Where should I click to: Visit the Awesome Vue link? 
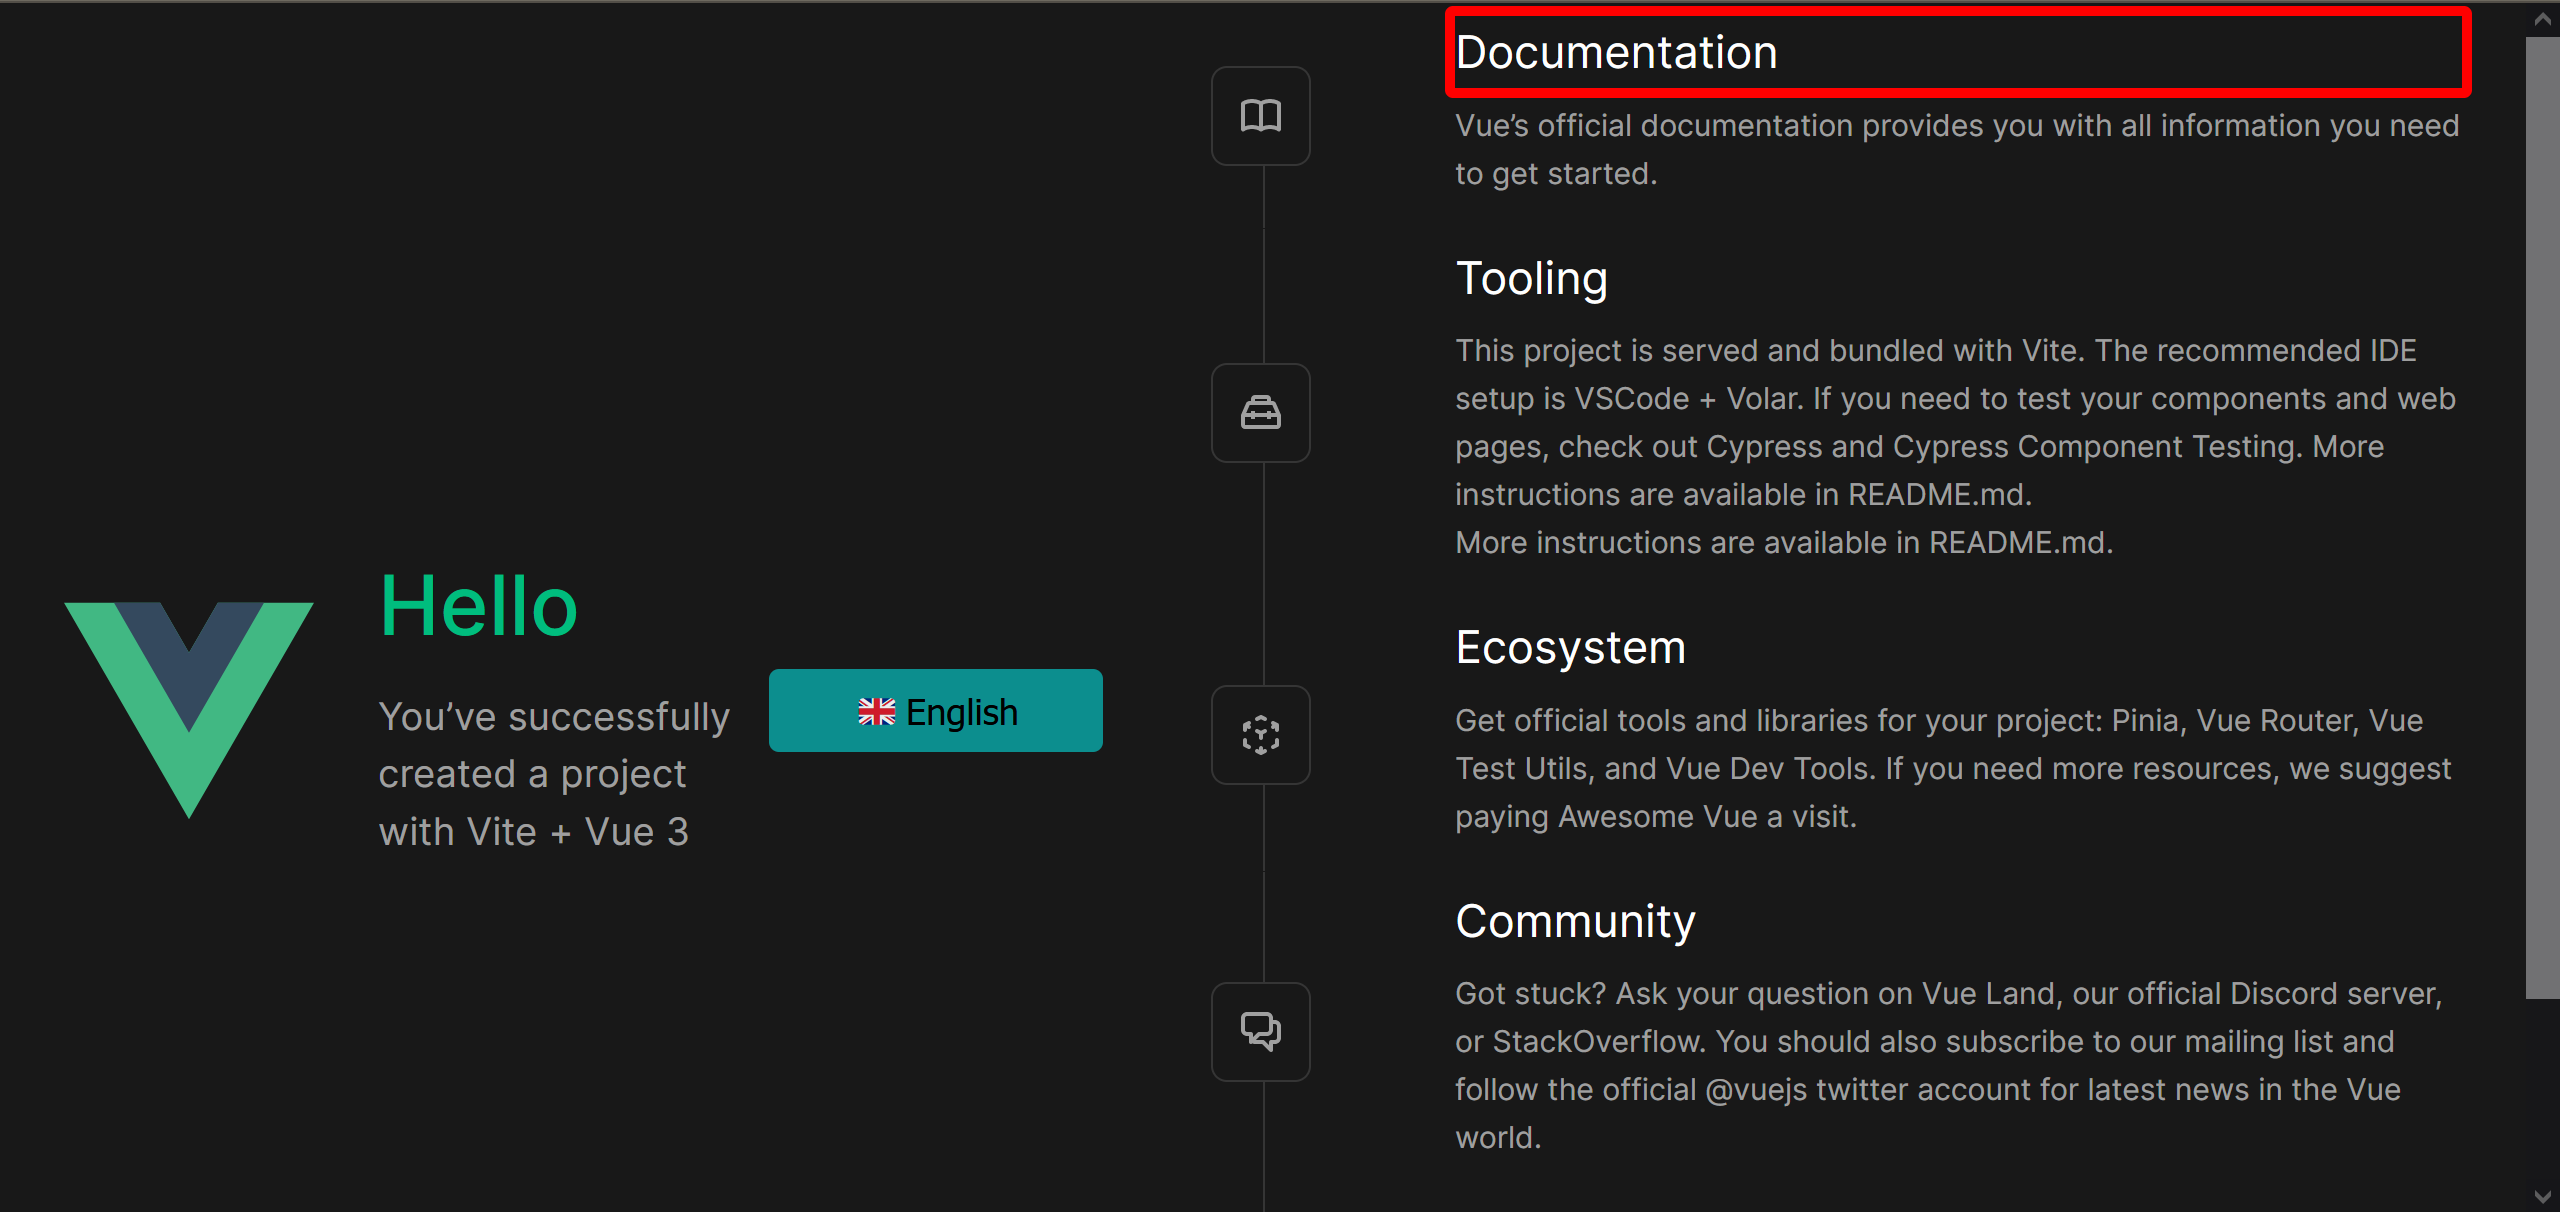coord(1660,815)
